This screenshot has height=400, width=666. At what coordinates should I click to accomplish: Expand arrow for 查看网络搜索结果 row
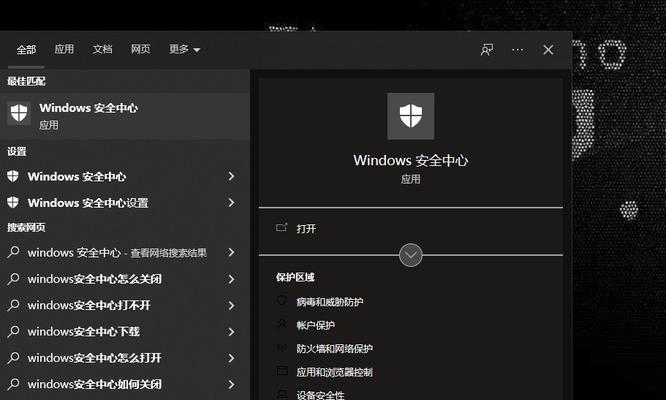tap(231, 252)
